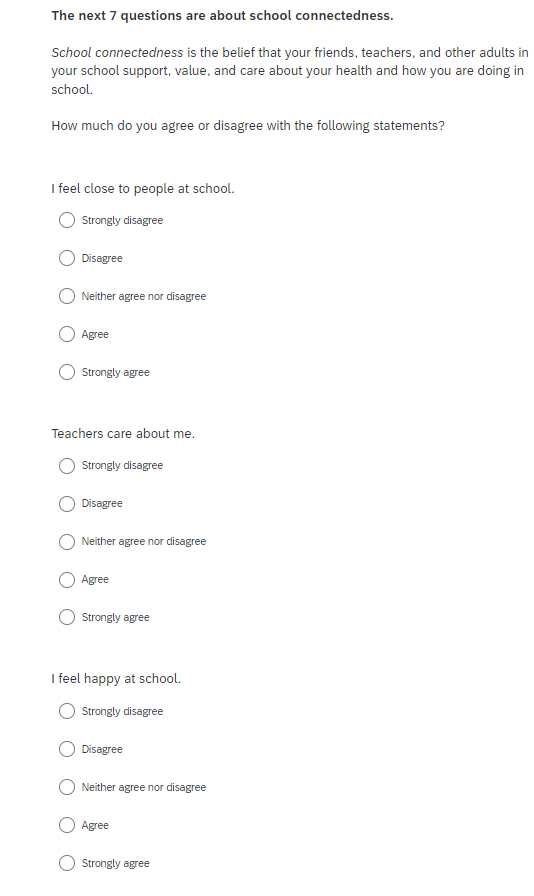Select Agree for 'I feel close to people at school'
The image size is (534, 896).
tap(67, 334)
